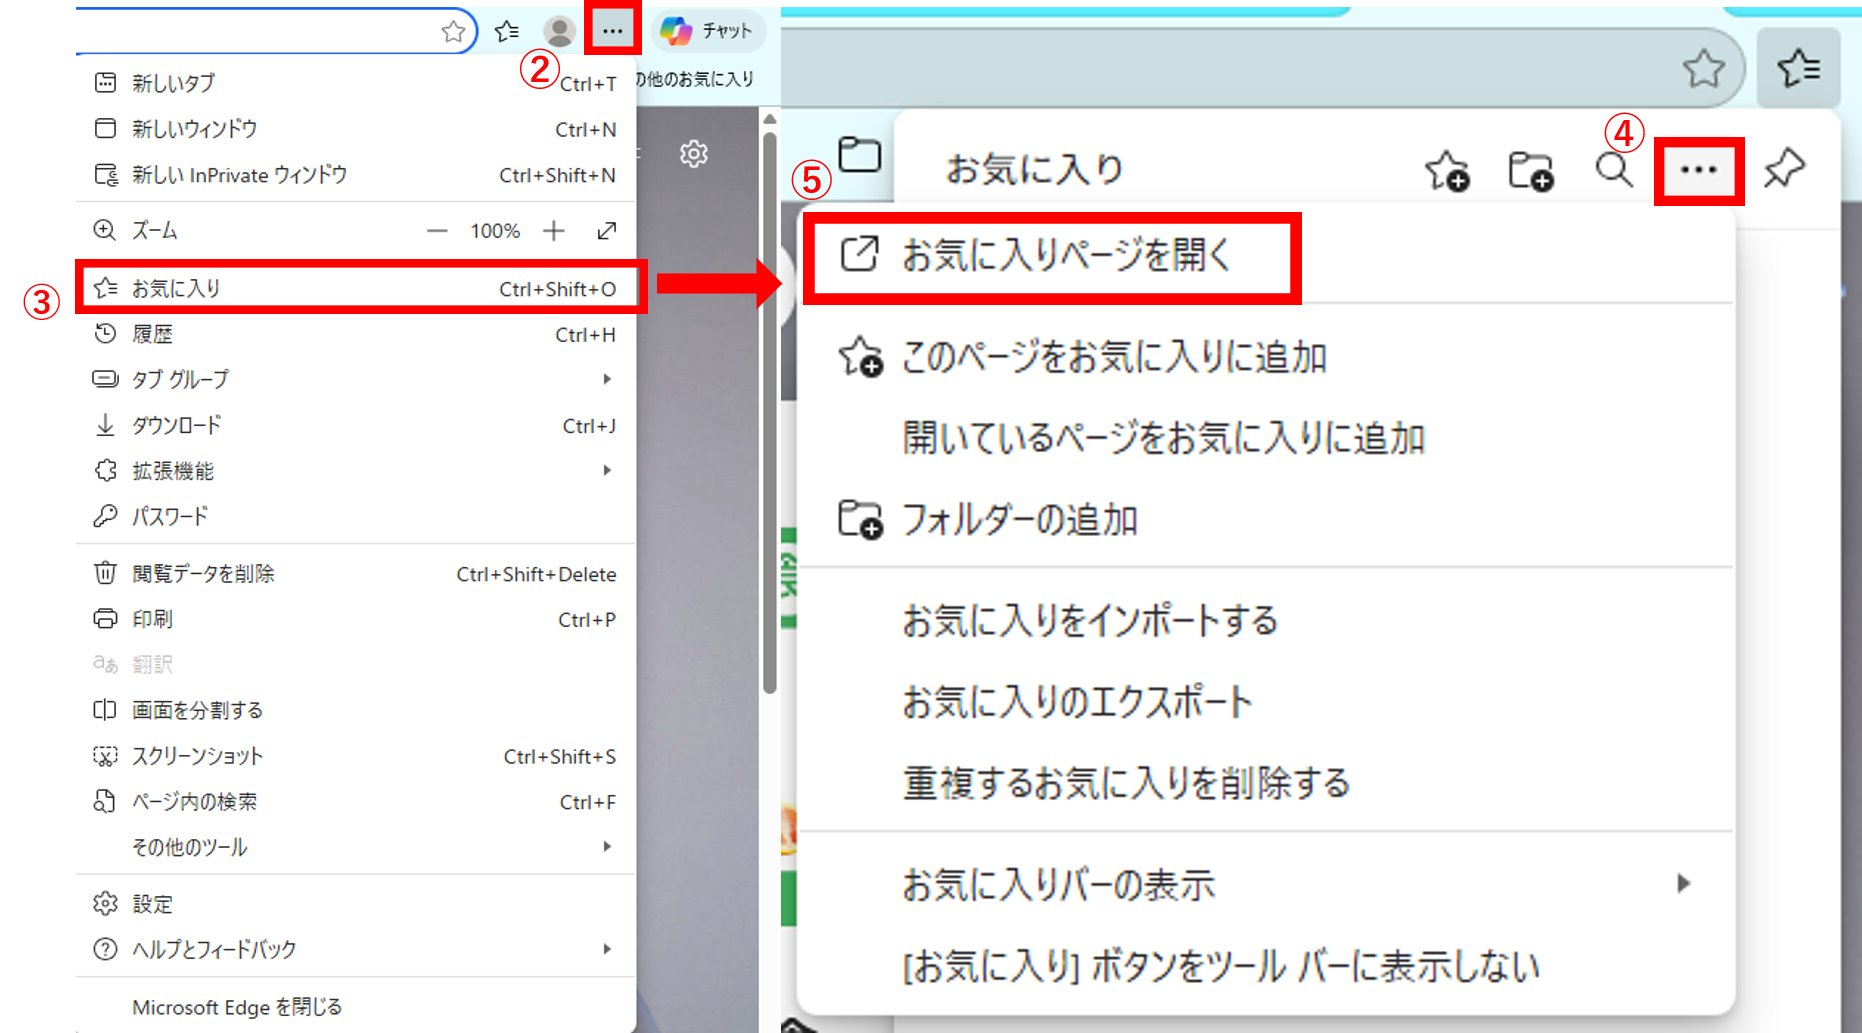Enter full screen from zoom row

606,231
